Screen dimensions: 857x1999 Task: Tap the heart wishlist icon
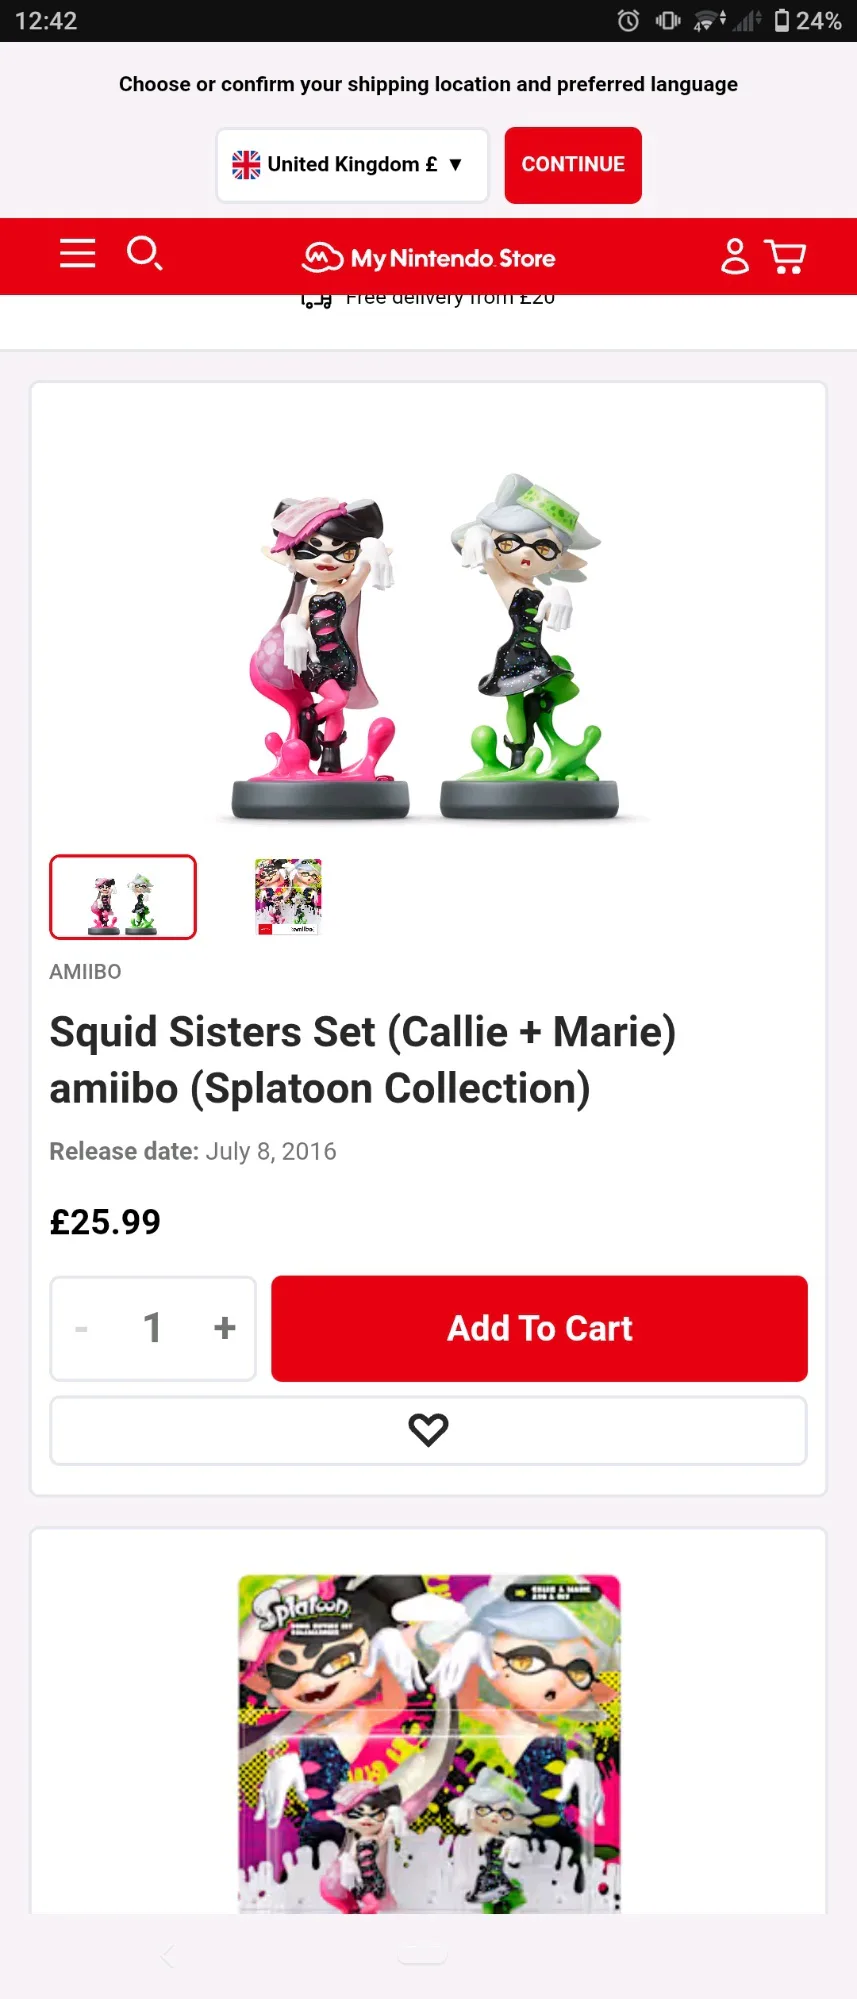428,1430
